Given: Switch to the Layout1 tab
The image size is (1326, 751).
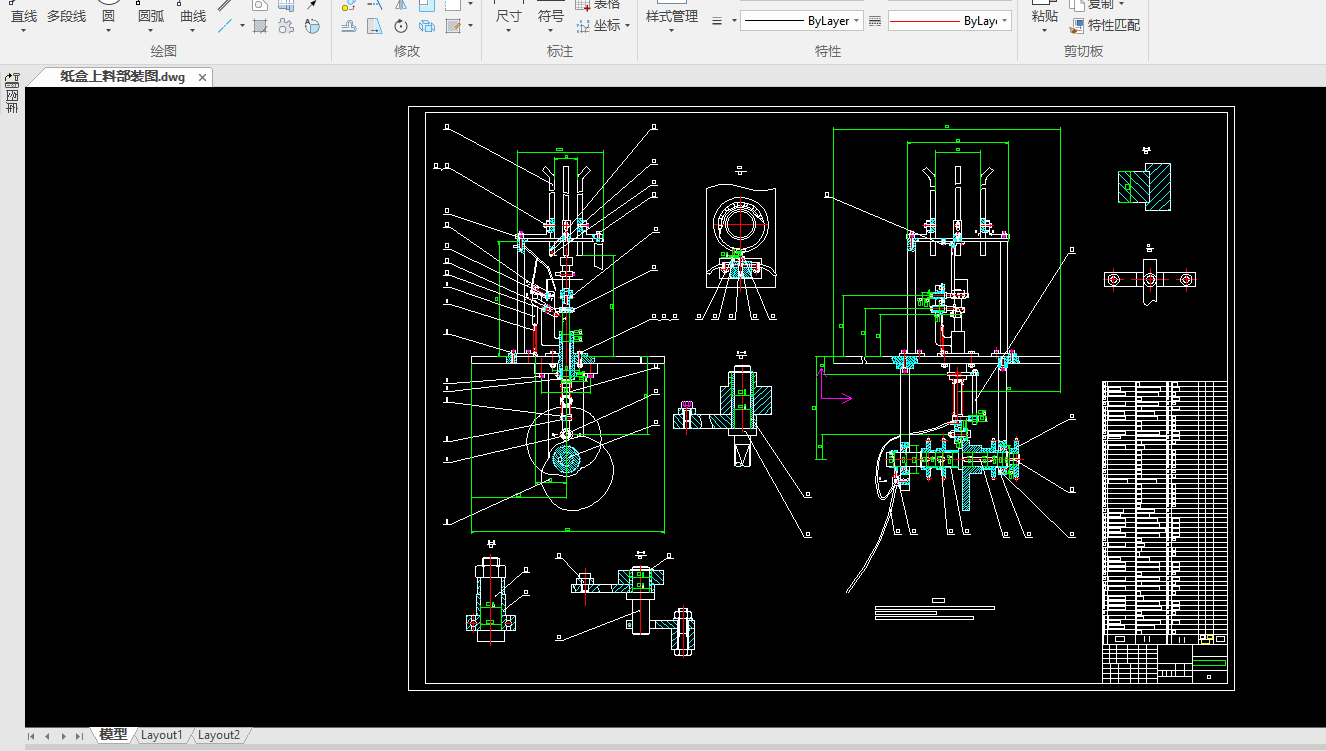Looking at the screenshot, I should 161,735.
